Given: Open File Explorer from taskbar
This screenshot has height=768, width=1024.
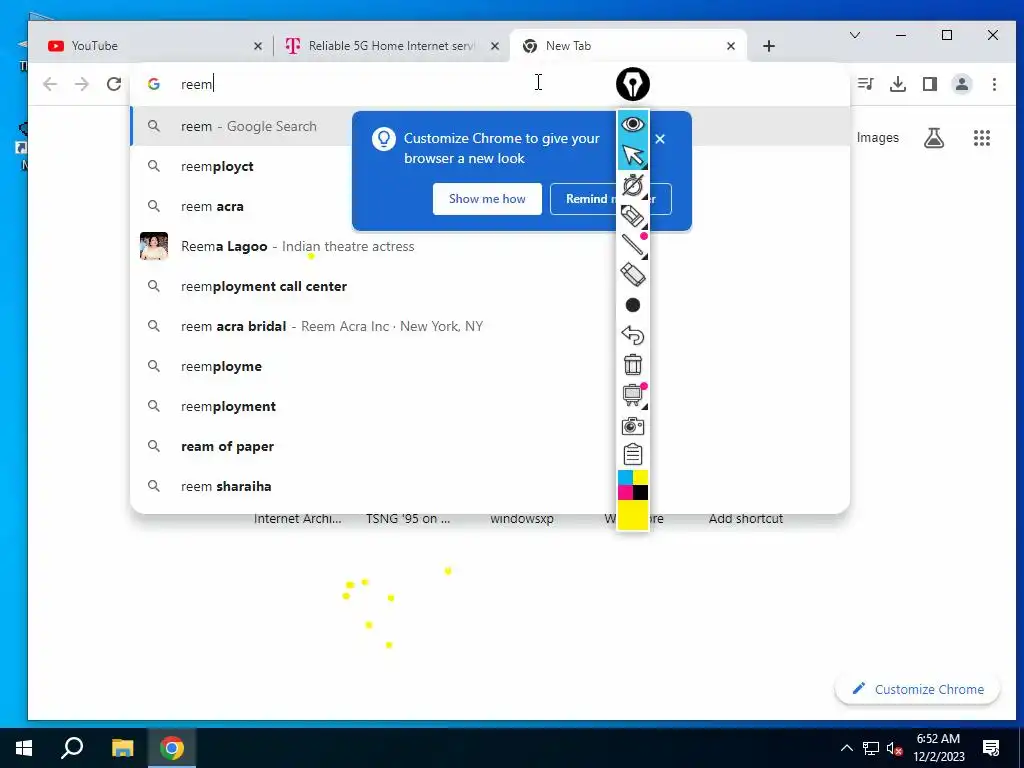Looking at the screenshot, I should pyautogui.click(x=122, y=748).
